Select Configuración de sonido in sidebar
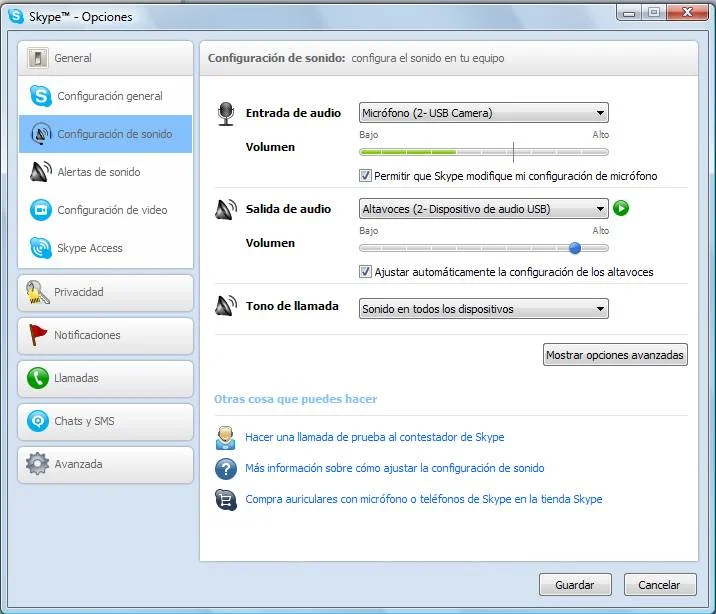Screen dimensions: 716x614 pyautogui.click(x=105, y=134)
